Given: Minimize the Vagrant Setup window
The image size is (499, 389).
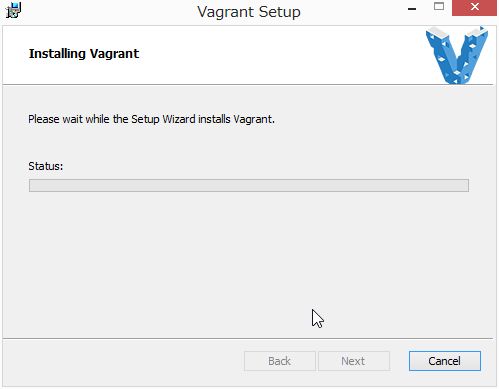Looking at the screenshot, I should pos(412,9).
